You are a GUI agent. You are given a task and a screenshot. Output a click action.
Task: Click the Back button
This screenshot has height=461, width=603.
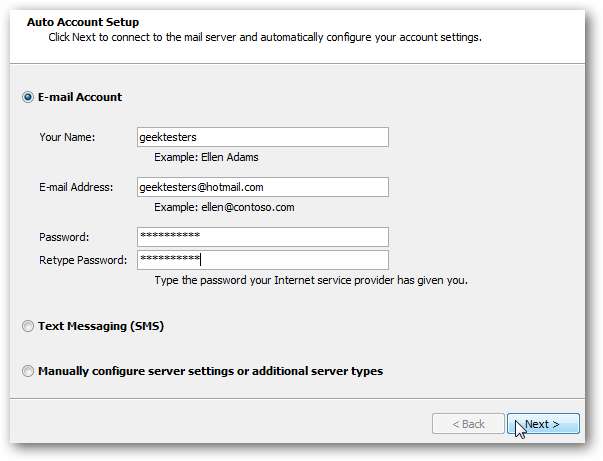[467, 424]
